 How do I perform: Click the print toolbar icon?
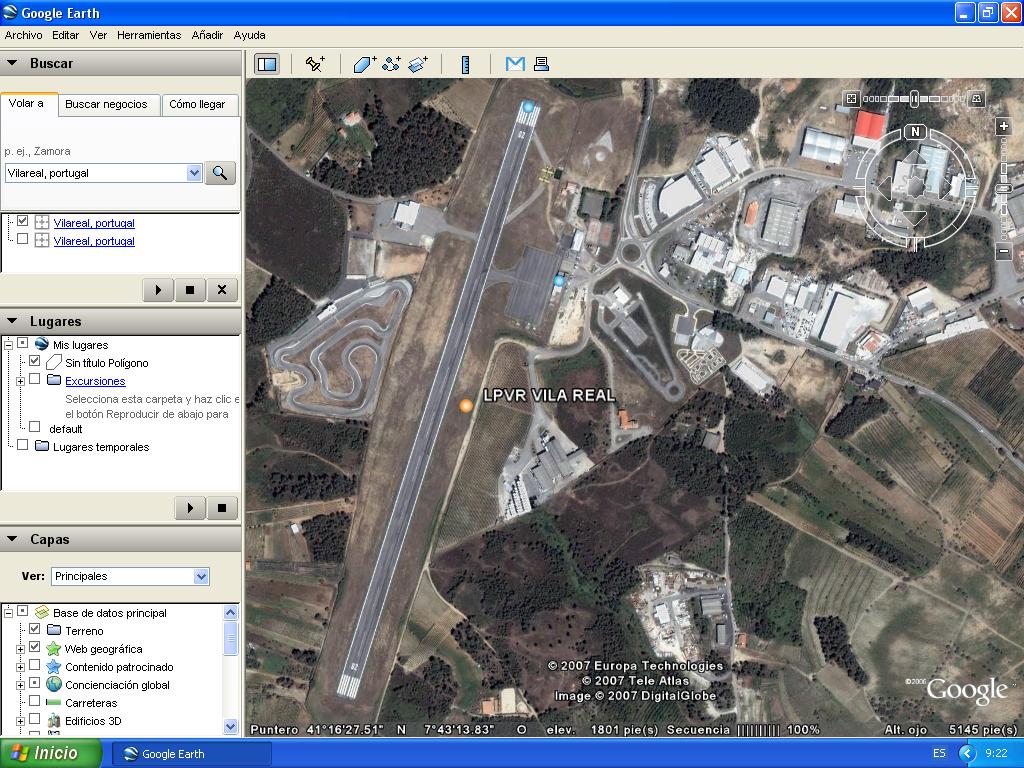541,64
